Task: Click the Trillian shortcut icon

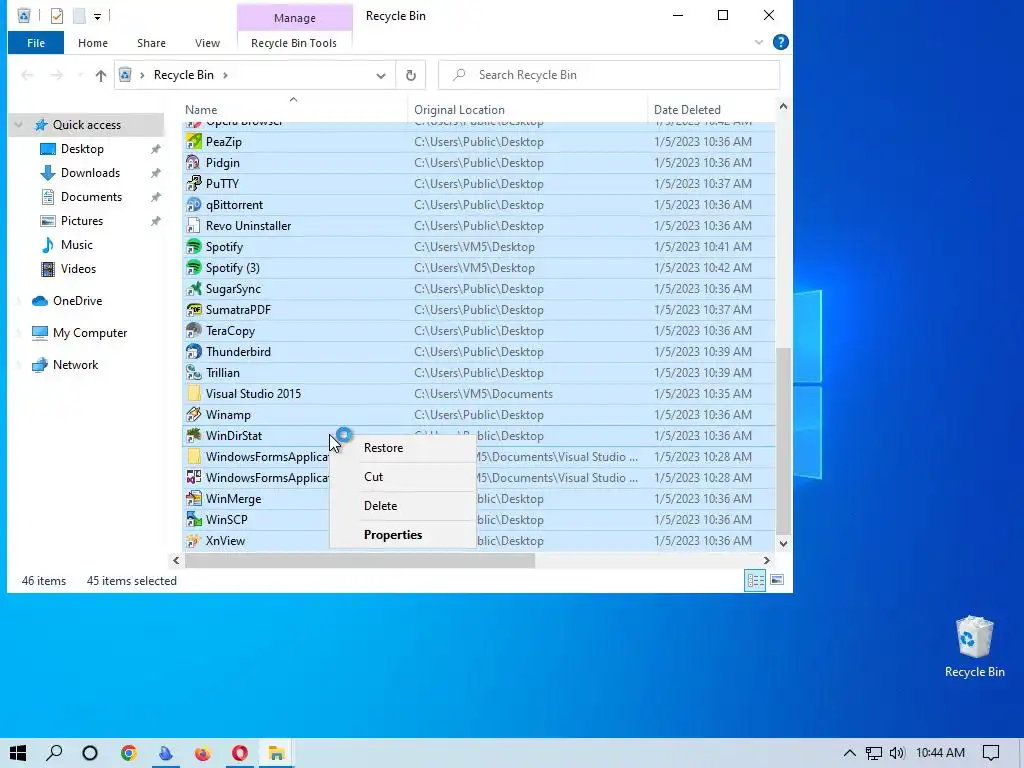Action: pyautogui.click(x=193, y=372)
